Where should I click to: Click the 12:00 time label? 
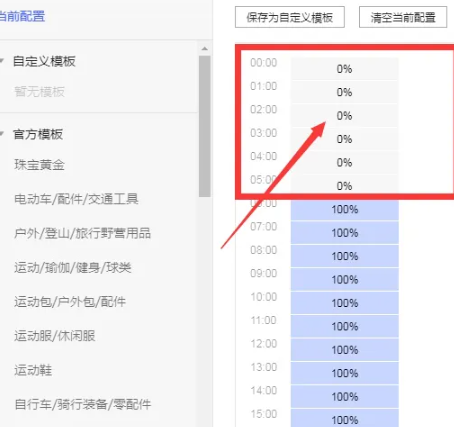point(264,344)
